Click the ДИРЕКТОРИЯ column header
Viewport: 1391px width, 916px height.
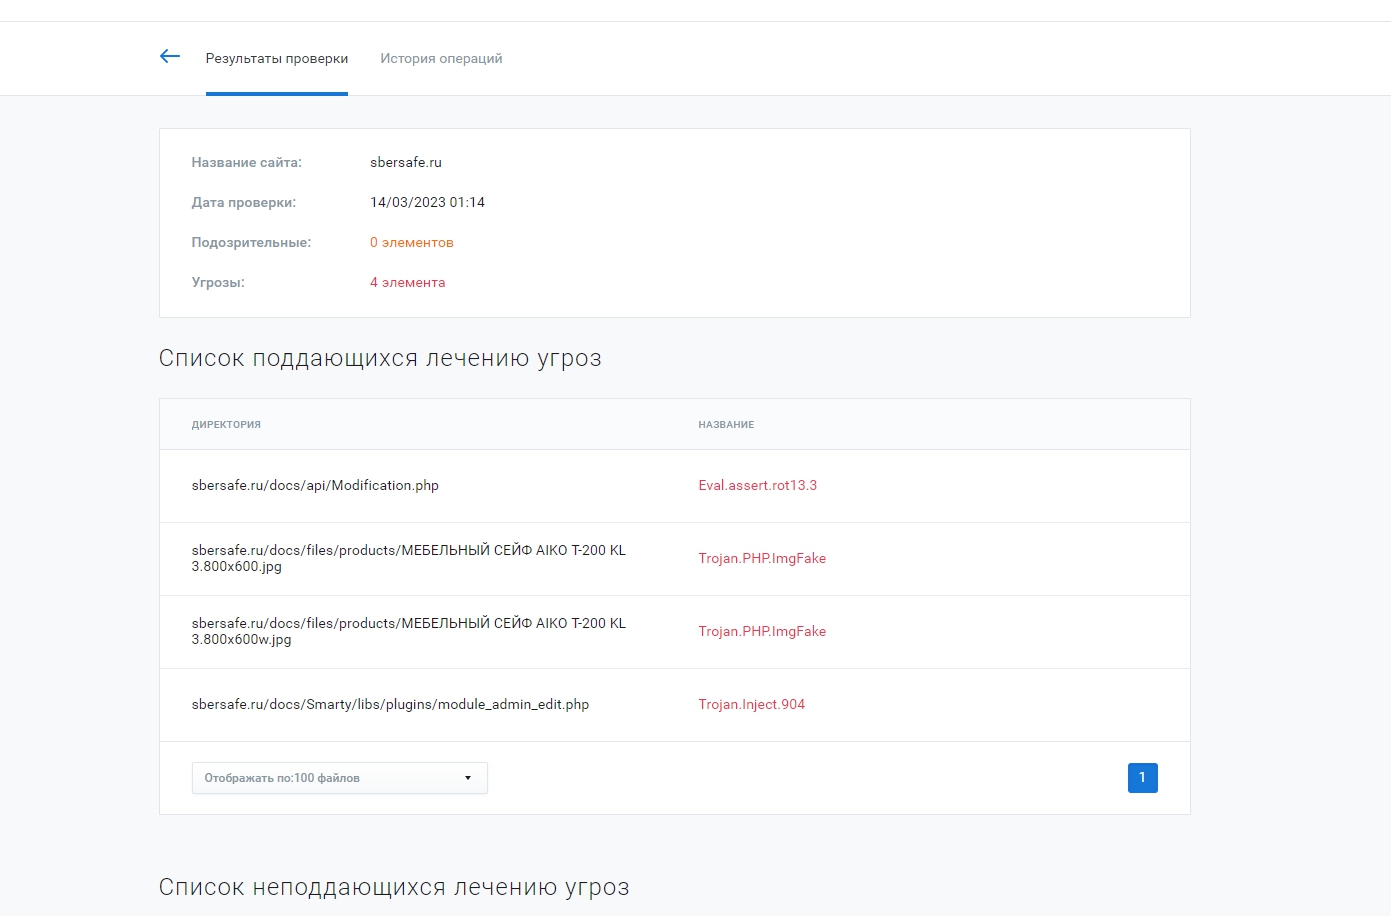226,425
